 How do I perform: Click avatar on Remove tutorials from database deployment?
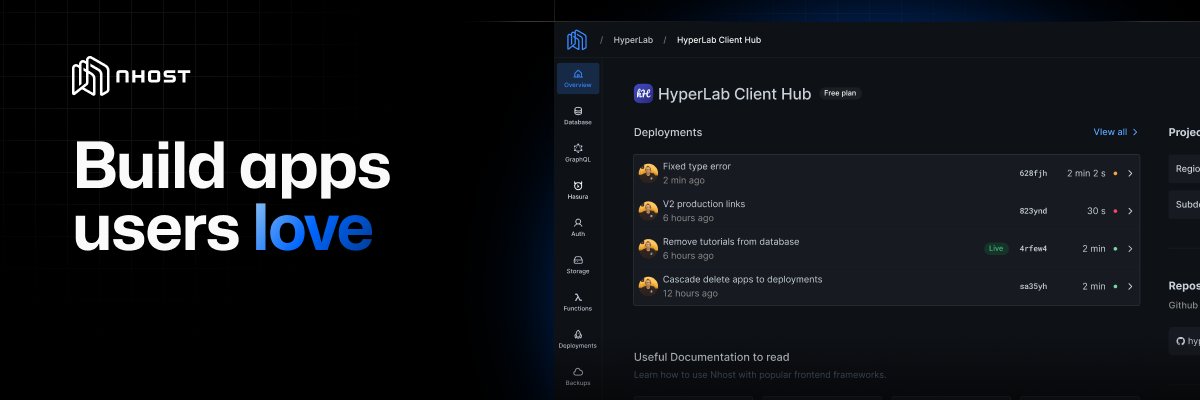648,248
